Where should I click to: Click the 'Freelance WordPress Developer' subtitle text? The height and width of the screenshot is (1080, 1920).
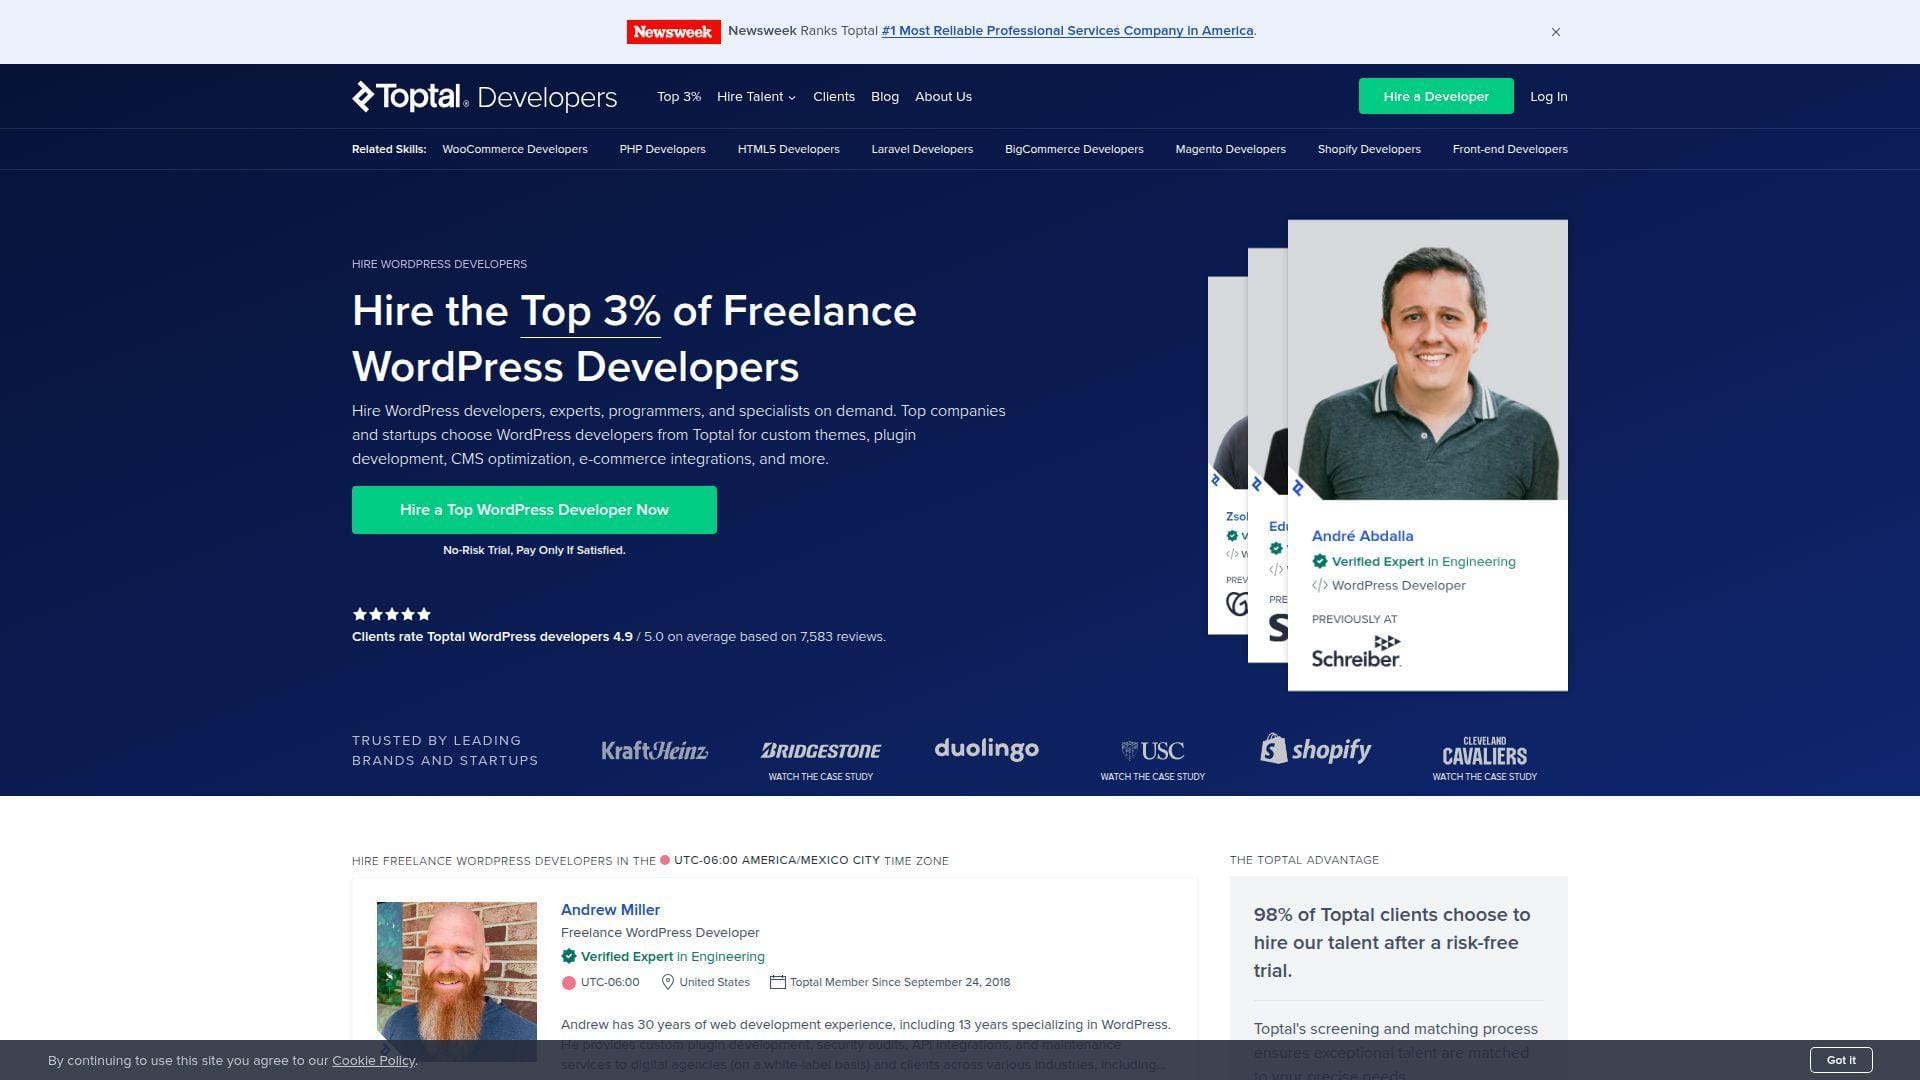coord(660,933)
